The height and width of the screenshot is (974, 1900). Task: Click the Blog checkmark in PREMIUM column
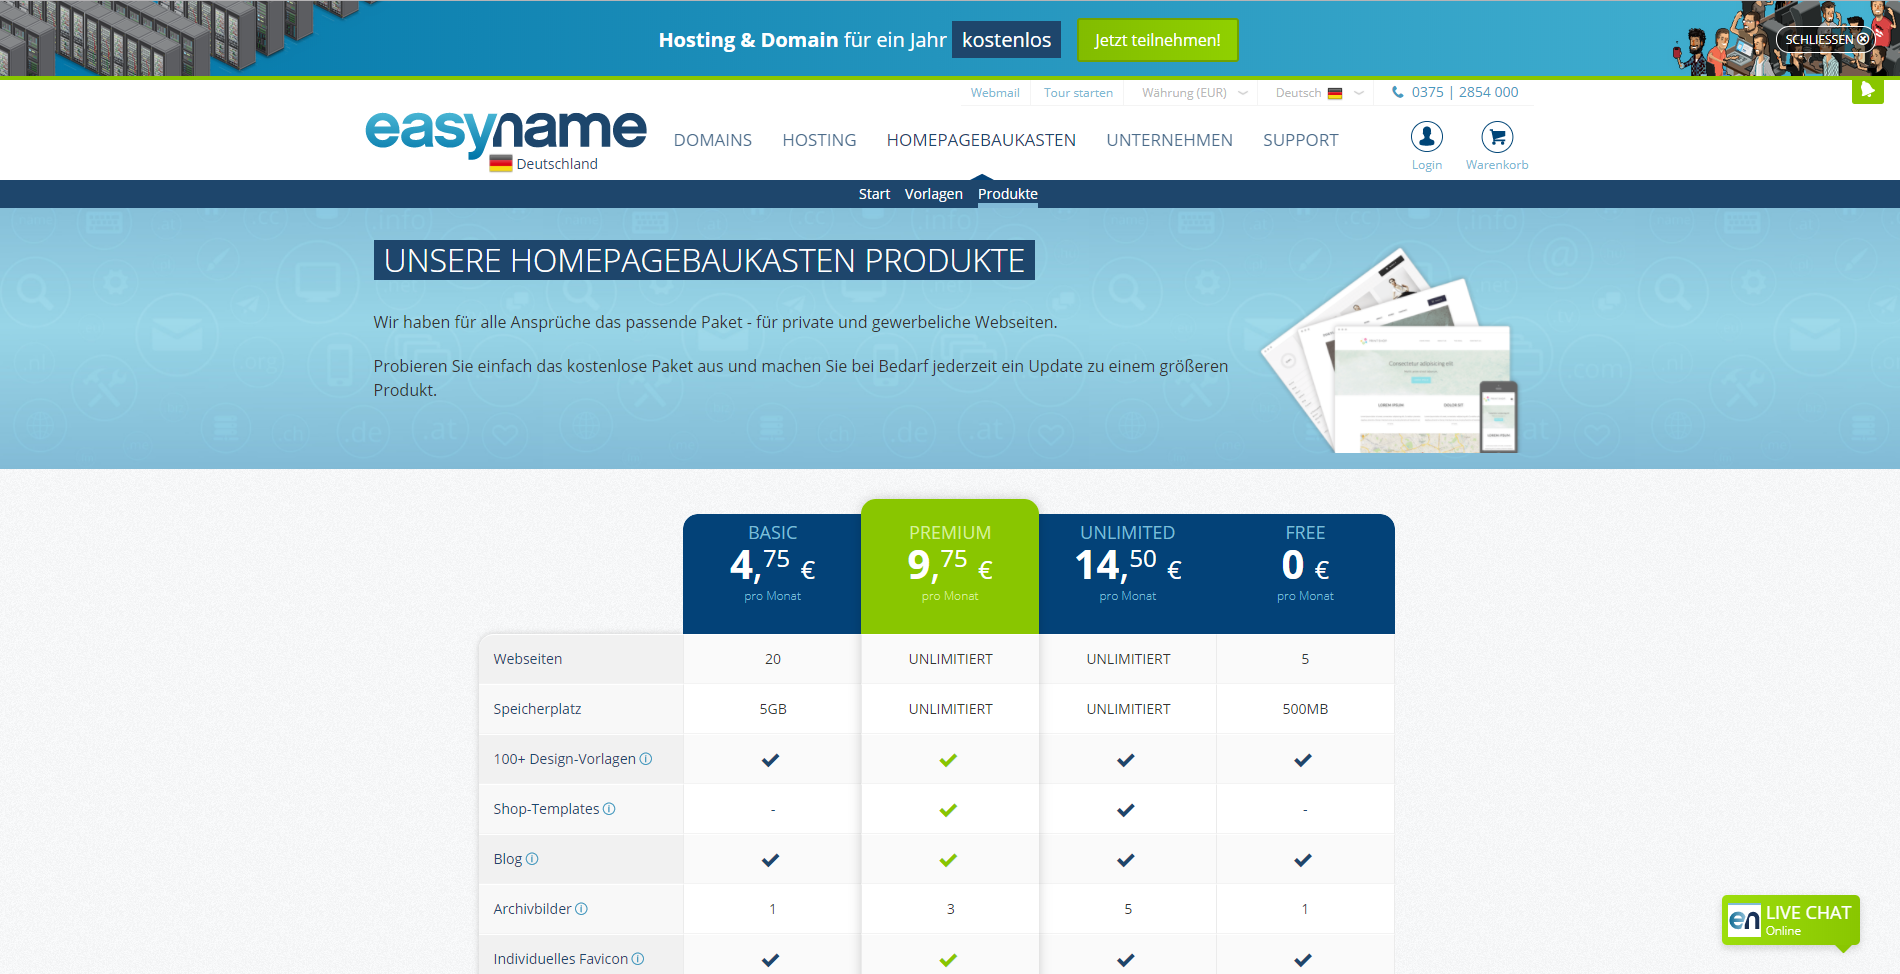point(948,860)
